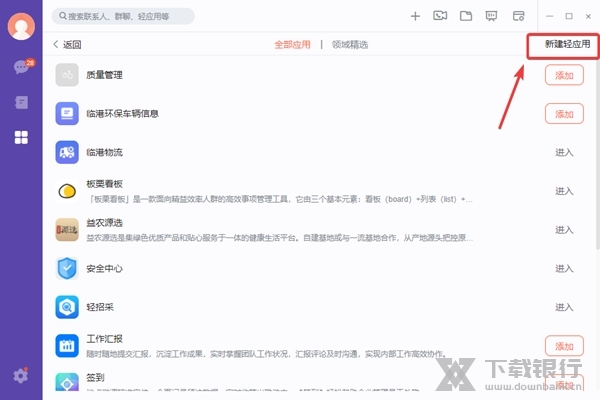Screen dimensions: 600x400
Task: Click the plus create icon
Action: (415, 16)
